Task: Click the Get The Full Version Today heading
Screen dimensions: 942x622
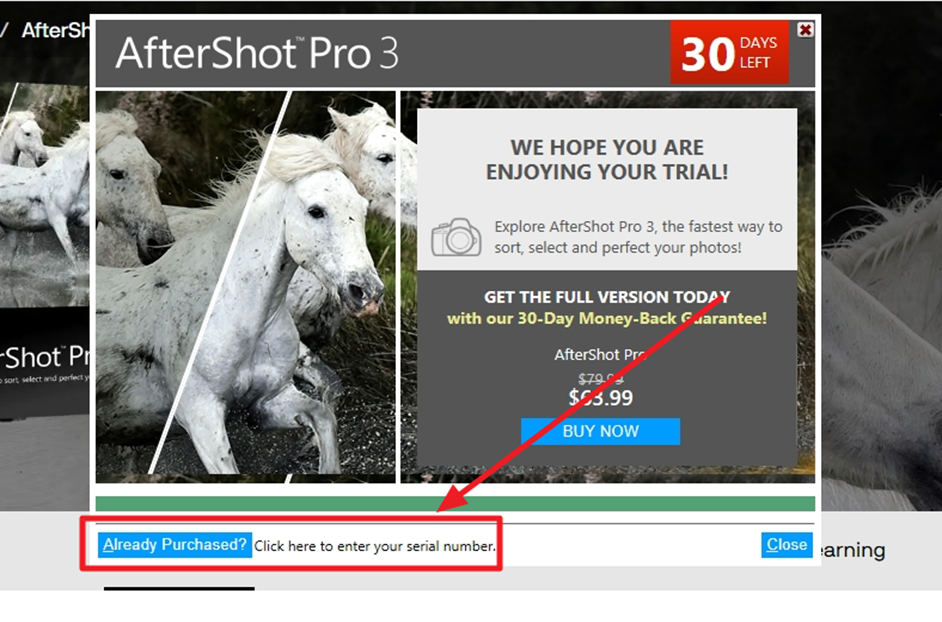Action: 607,297
